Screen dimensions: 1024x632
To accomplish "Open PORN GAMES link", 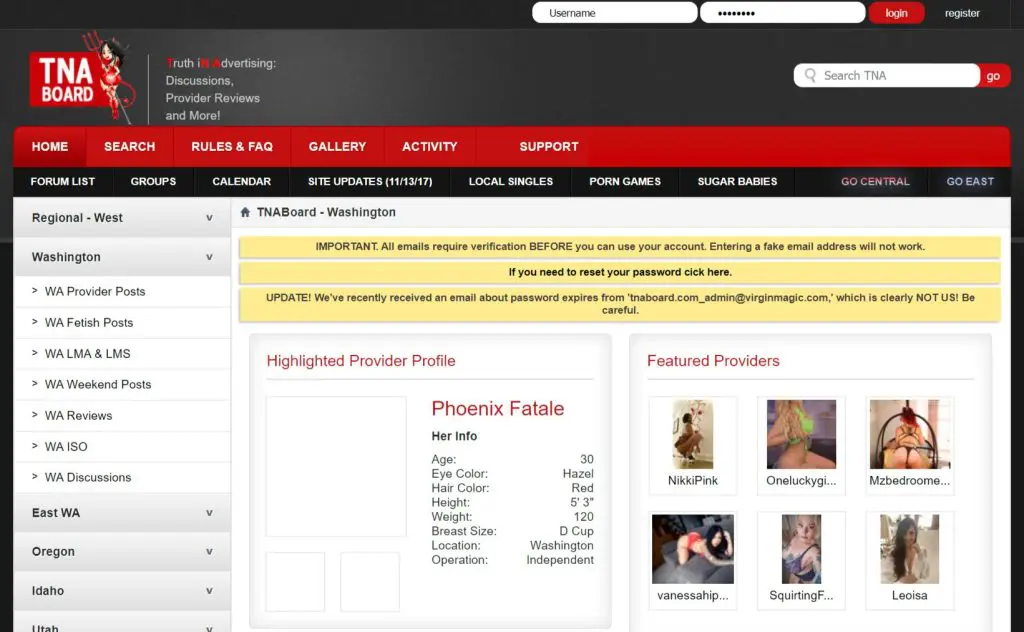I will (625, 182).
